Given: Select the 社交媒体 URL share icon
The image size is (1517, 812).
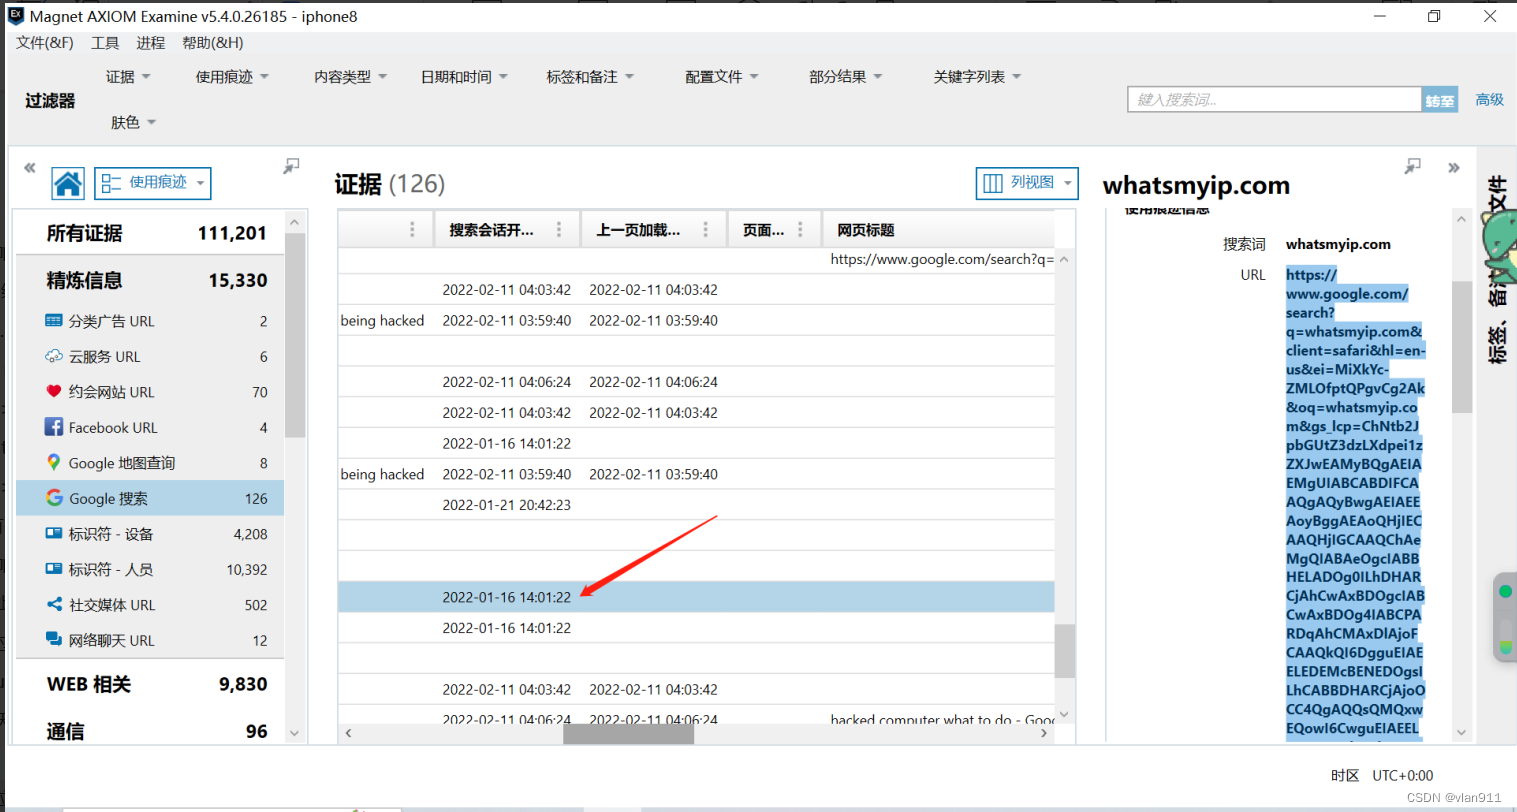Looking at the screenshot, I should [54, 604].
